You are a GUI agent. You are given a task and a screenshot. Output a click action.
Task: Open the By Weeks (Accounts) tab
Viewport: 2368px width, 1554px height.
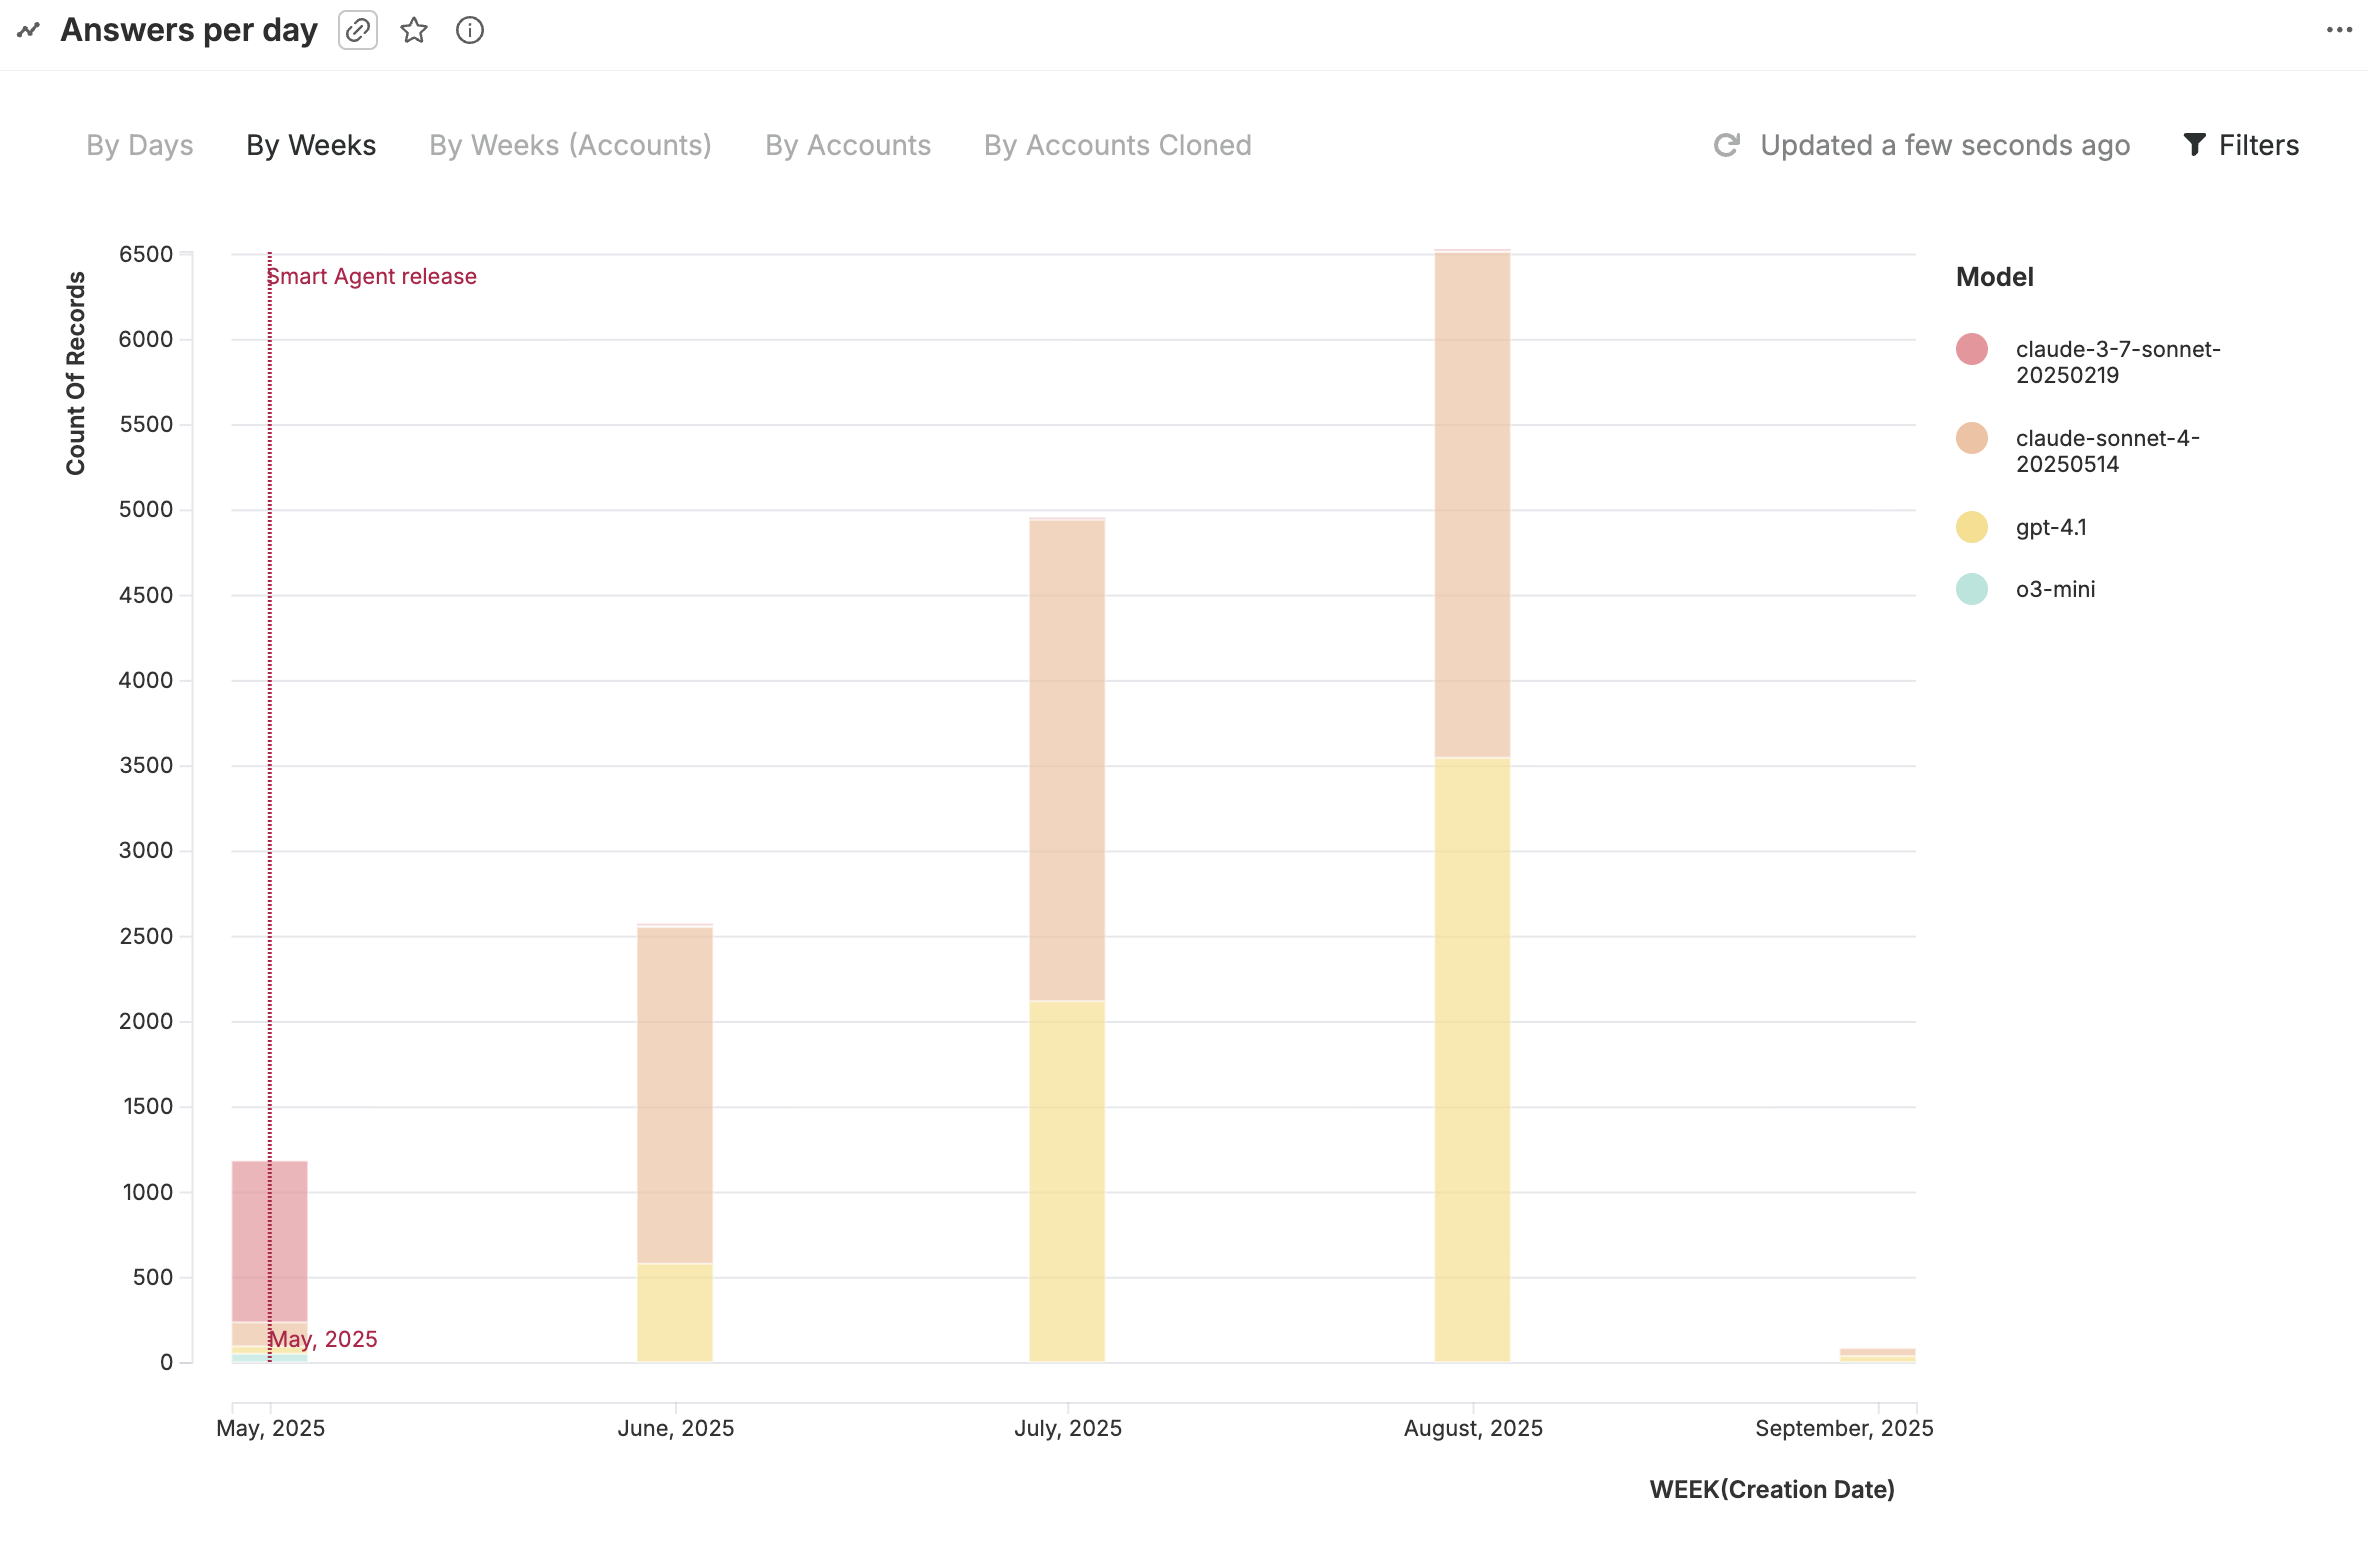coord(570,146)
